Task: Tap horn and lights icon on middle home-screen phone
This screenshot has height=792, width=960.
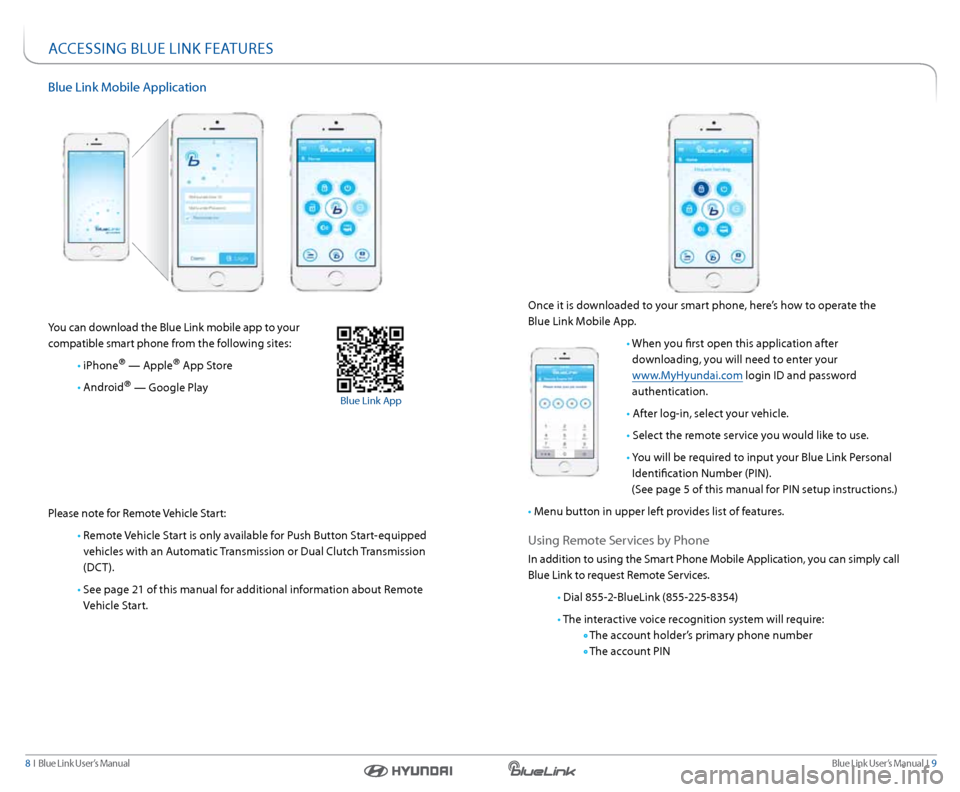Action: [324, 228]
